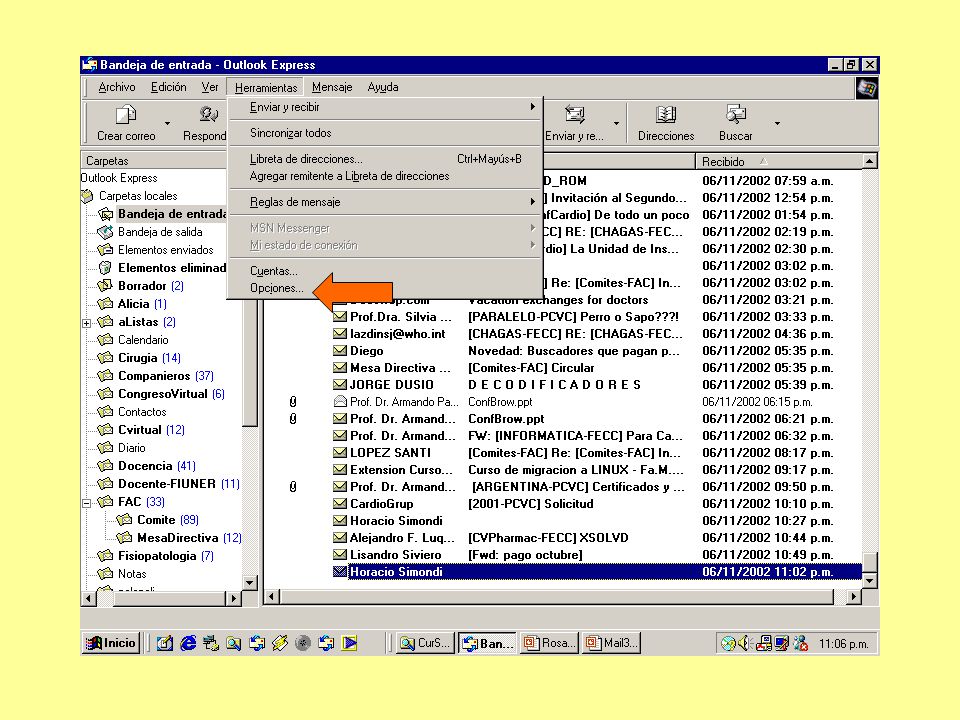Click envelope icon of CardioGrup message
The image size is (960, 720).
point(340,504)
